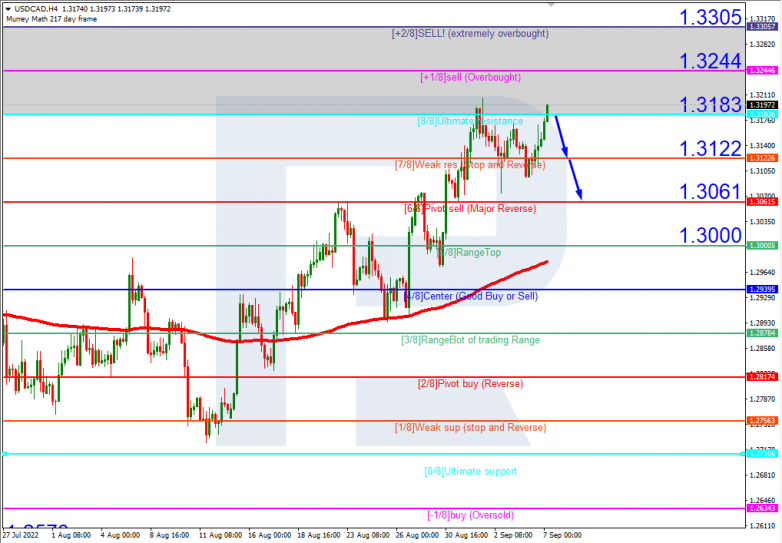Click the [6/8]Pivot sell (Major Reverse) label
The height and width of the screenshot is (543, 782).
click(470, 208)
